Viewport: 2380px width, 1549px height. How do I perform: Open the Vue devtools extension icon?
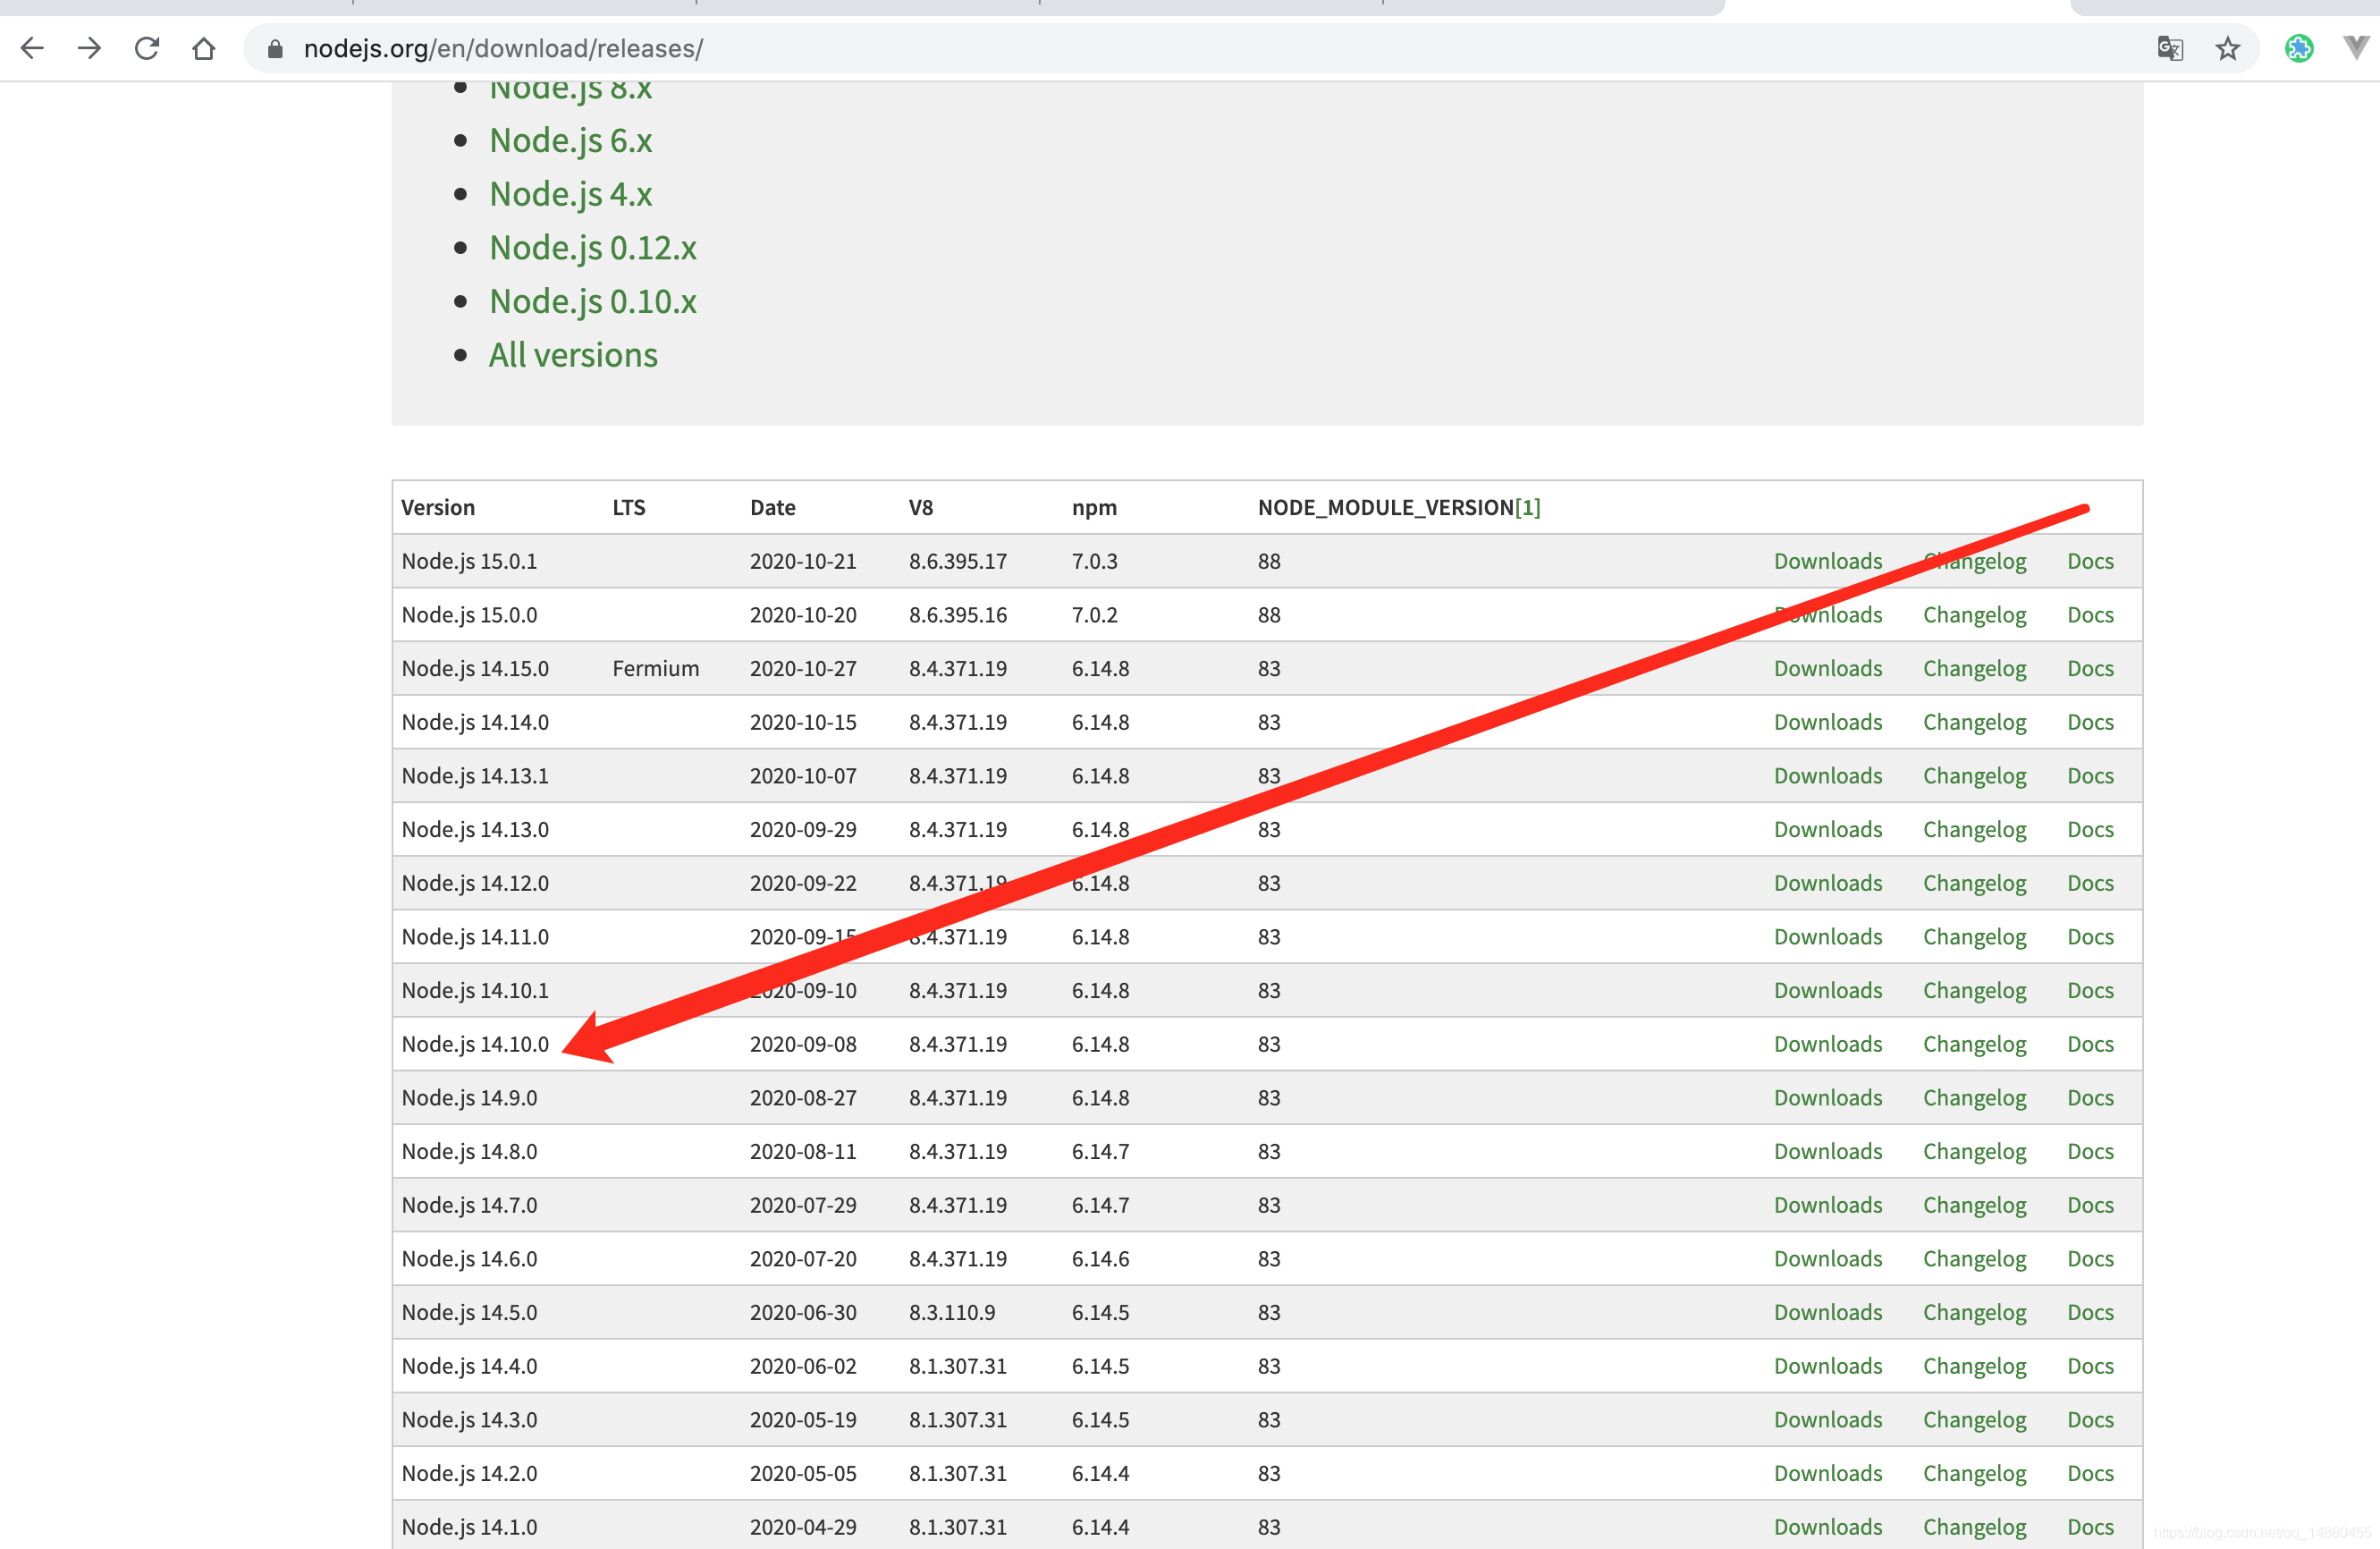[2356, 48]
